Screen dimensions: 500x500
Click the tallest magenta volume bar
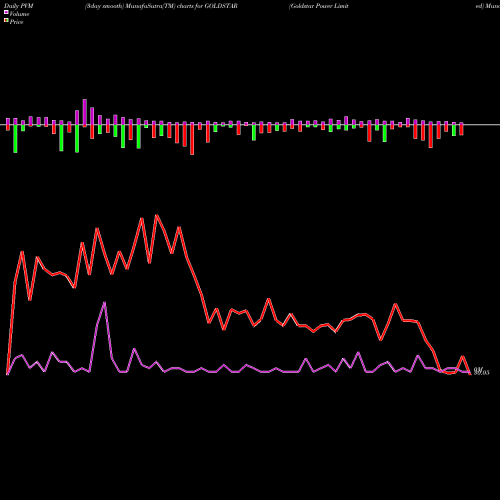click(x=85, y=113)
